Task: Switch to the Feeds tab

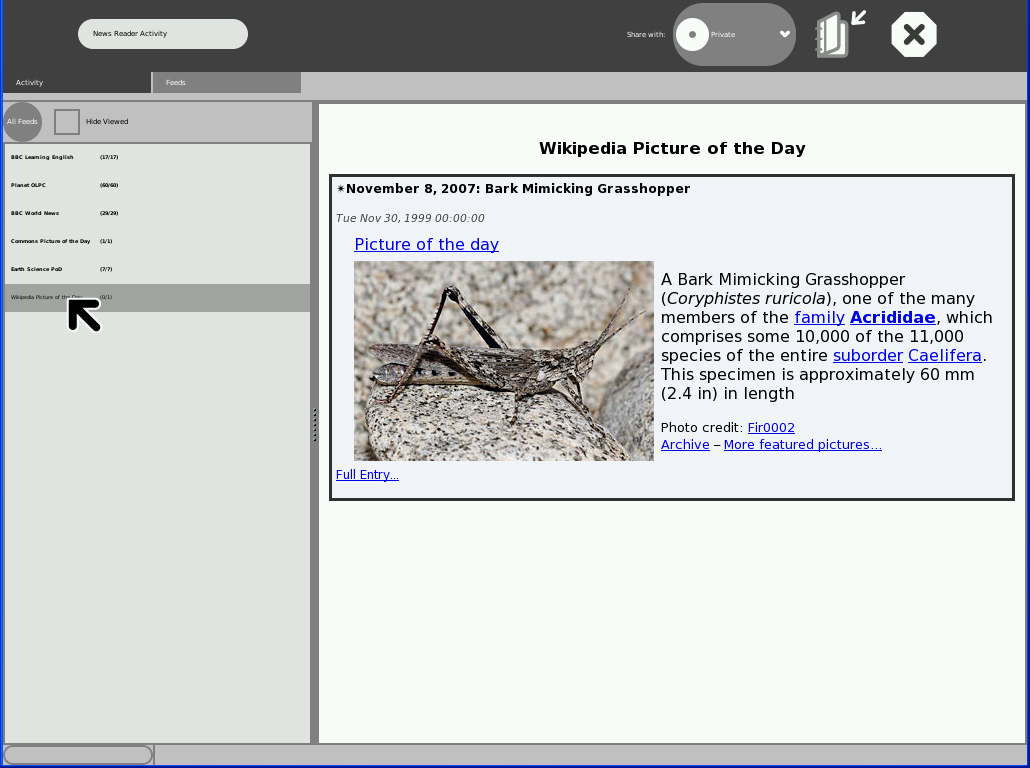Action: (227, 83)
